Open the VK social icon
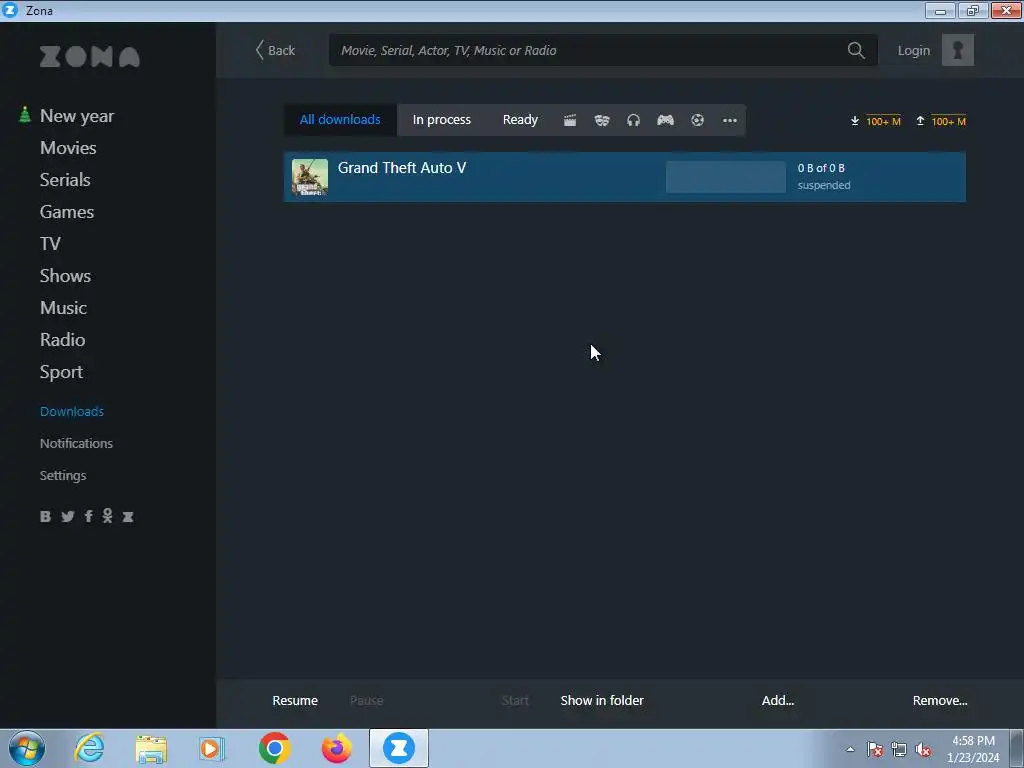This screenshot has width=1024, height=768. click(x=45, y=517)
